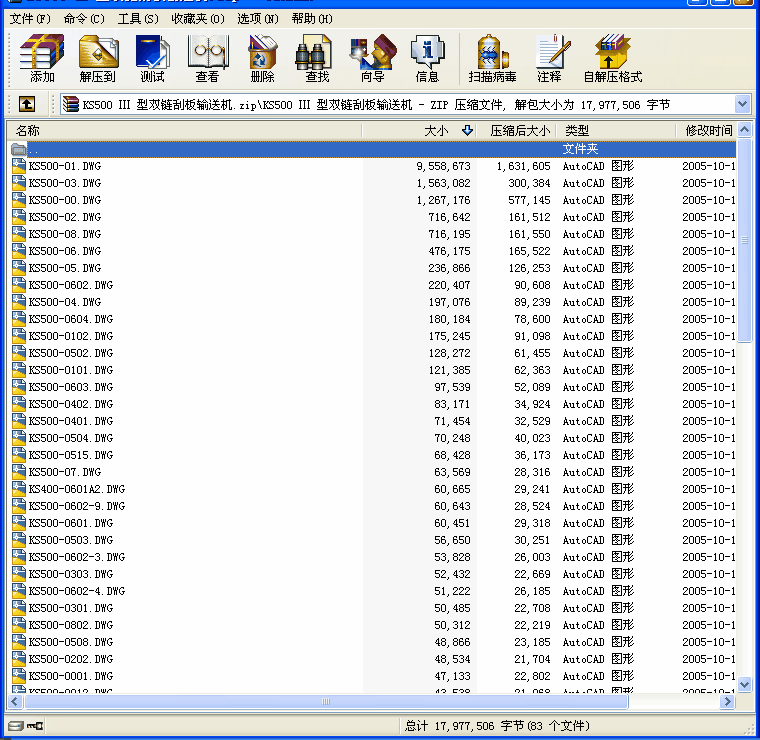Open the parent folder '..' entry
The height and width of the screenshot is (740, 760).
[34, 149]
